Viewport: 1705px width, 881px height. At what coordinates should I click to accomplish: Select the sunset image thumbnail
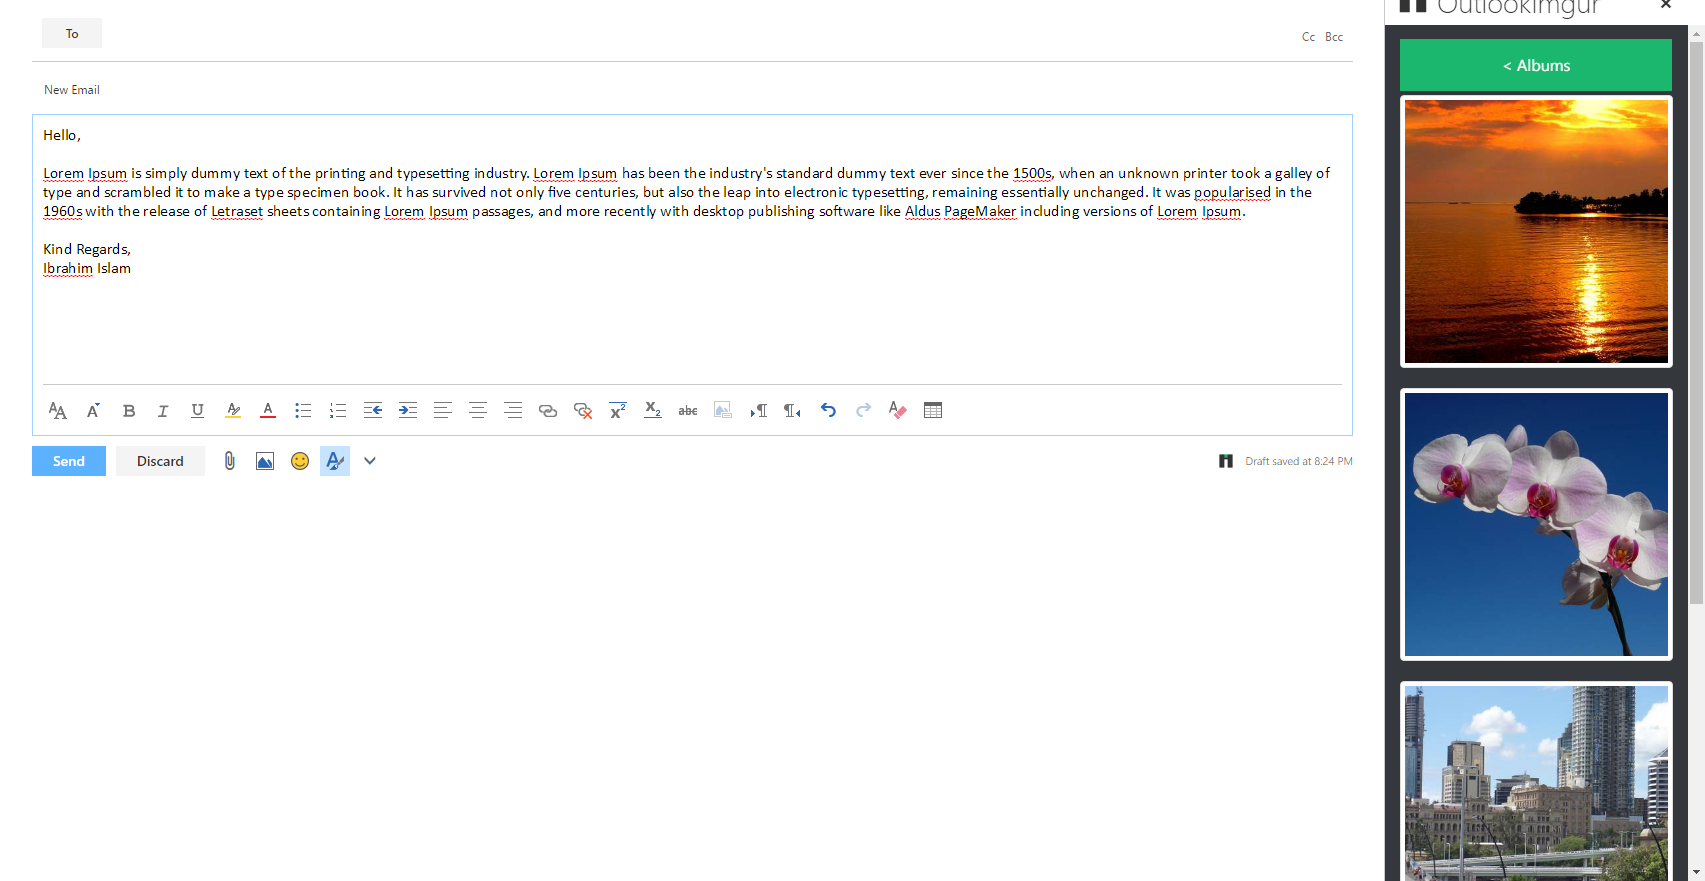tap(1536, 231)
